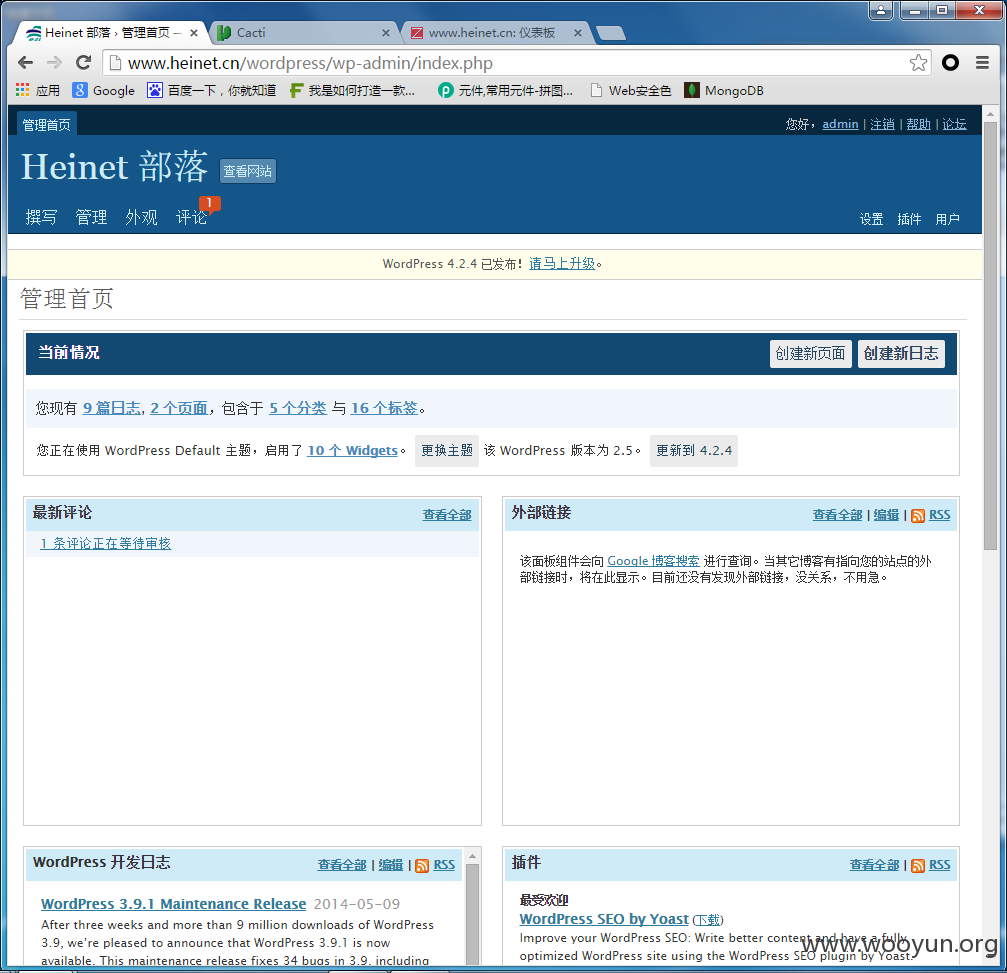Click the admin user link
Viewport: 1007px width, 973px height.
(x=840, y=124)
